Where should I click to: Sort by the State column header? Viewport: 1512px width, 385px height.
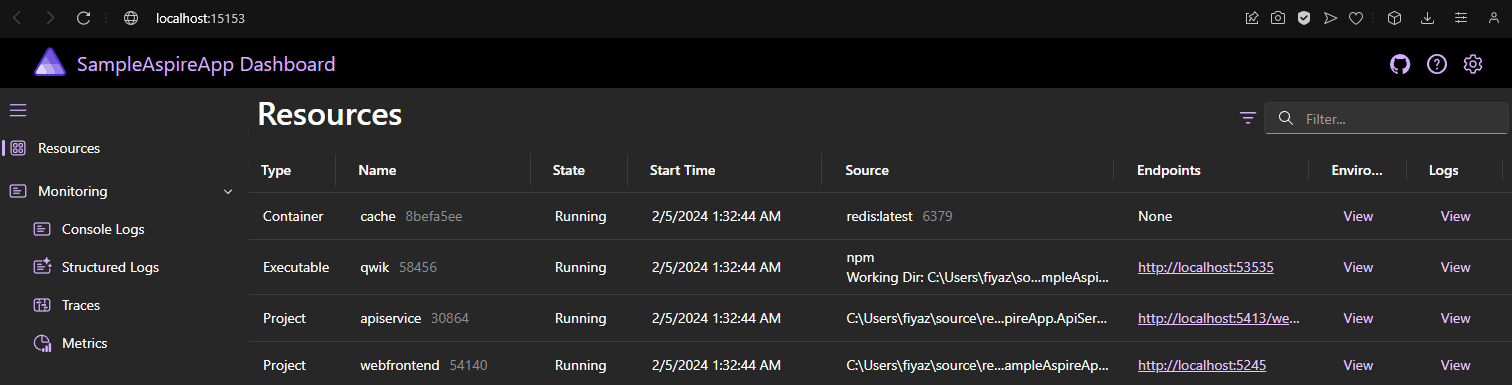pos(569,170)
